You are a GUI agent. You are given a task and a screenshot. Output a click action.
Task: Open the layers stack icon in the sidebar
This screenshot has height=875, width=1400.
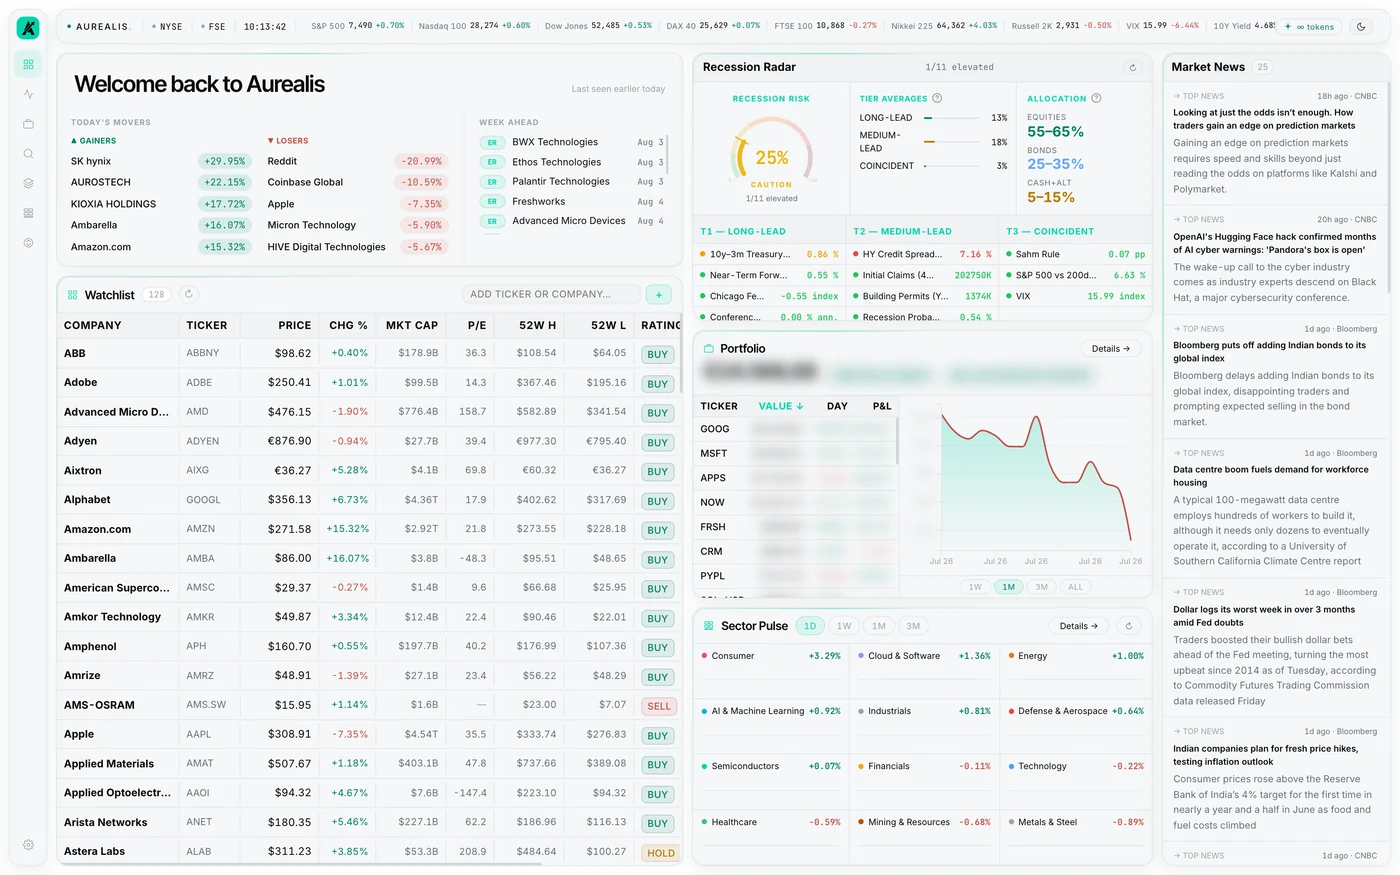tap(28, 183)
